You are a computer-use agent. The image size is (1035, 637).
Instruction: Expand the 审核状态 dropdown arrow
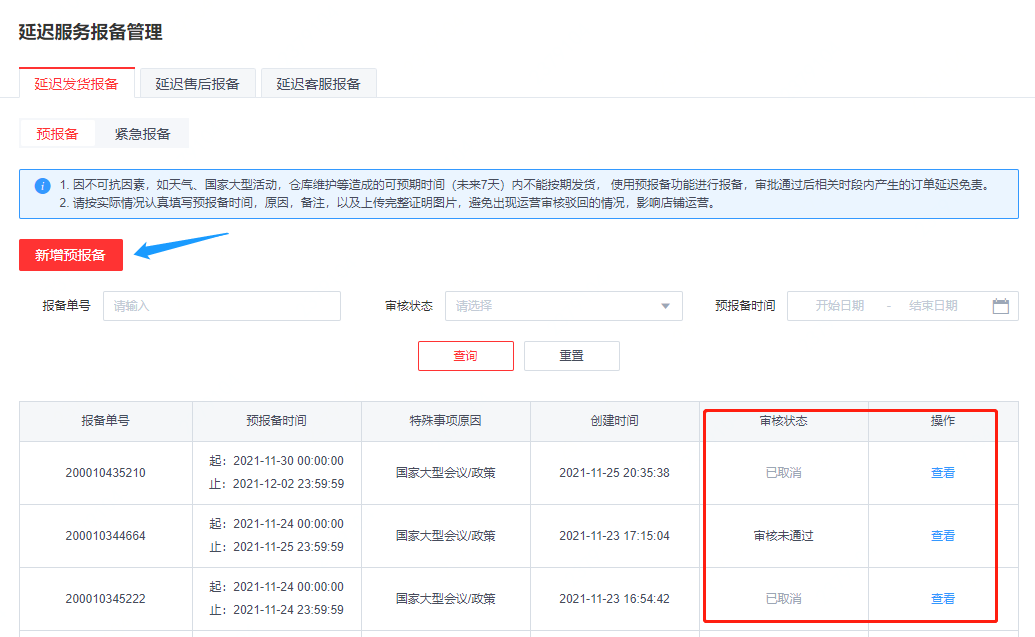tap(666, 306)
